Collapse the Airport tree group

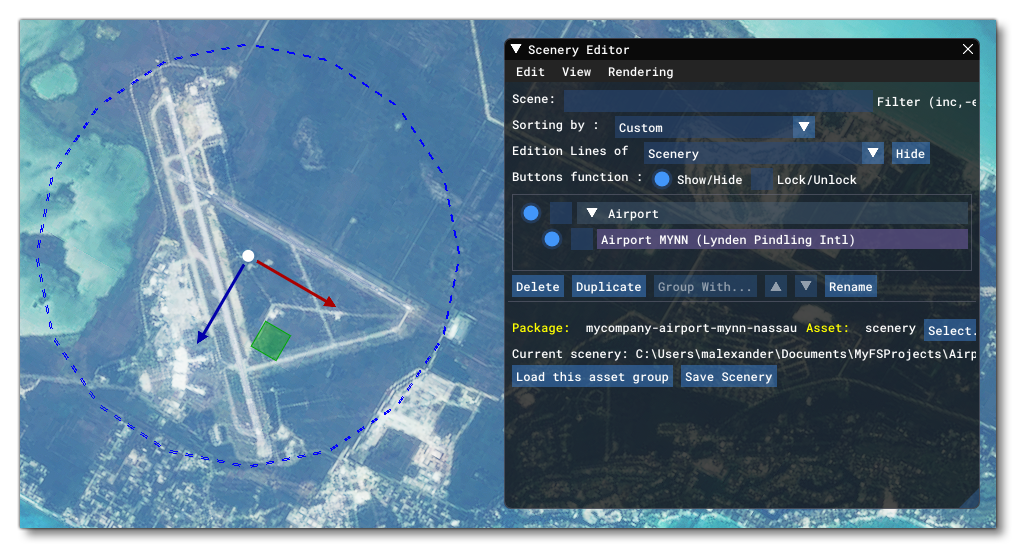591,212
